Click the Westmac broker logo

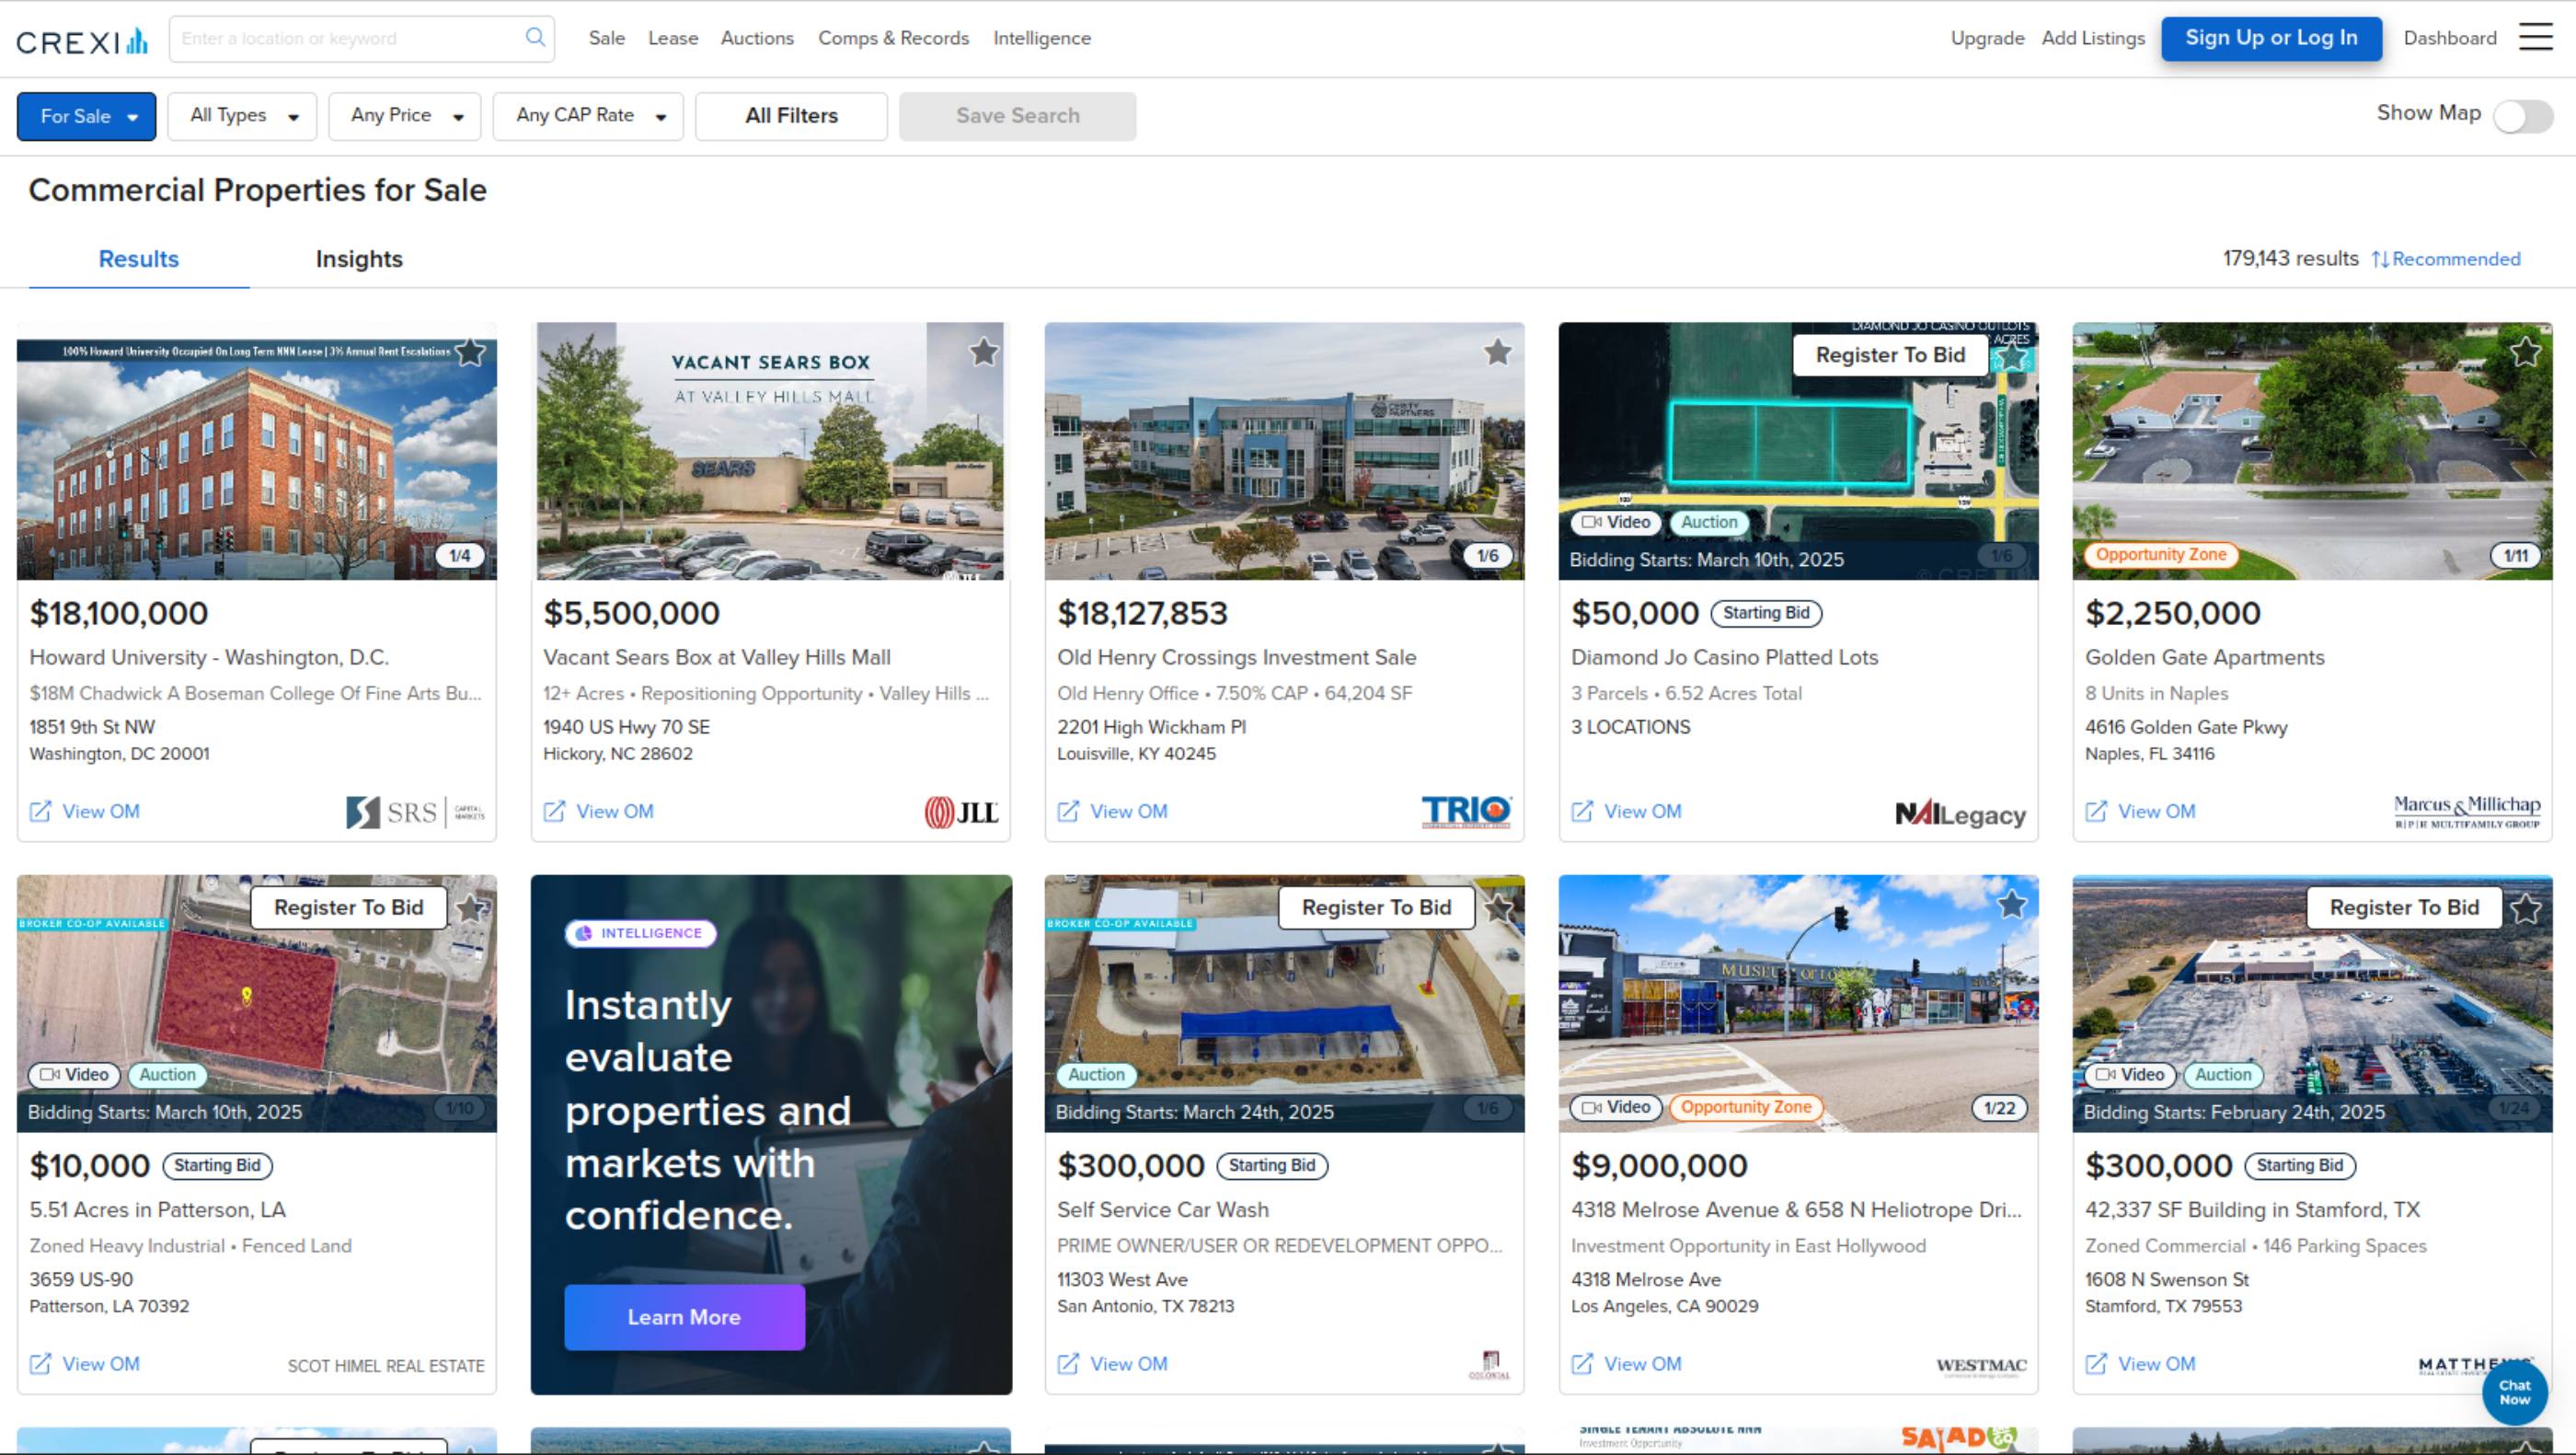(x=1981, y=1366)
